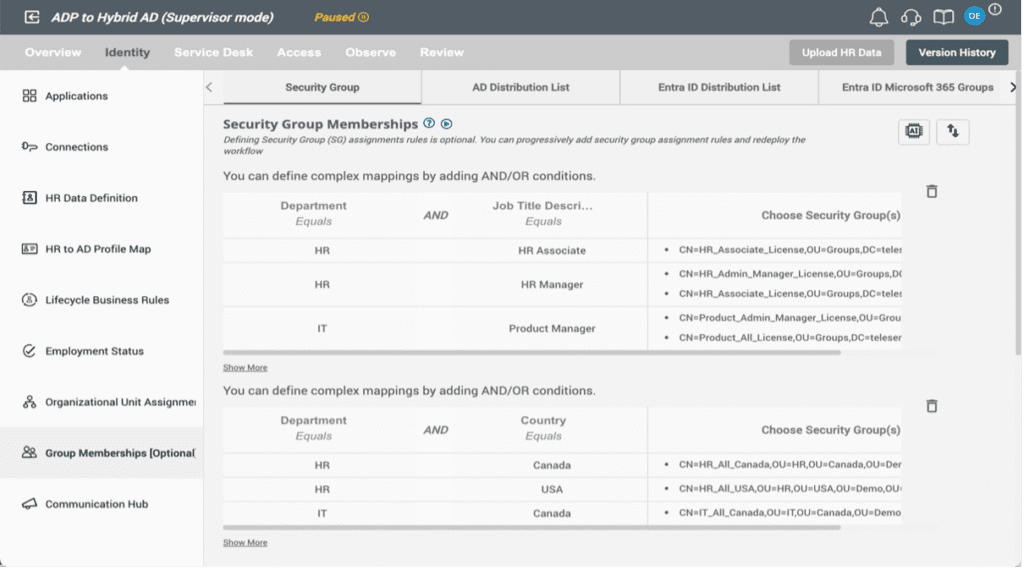Open the Service Desk tab
The image size is (1024, 570).
click(x=214, y=52)
